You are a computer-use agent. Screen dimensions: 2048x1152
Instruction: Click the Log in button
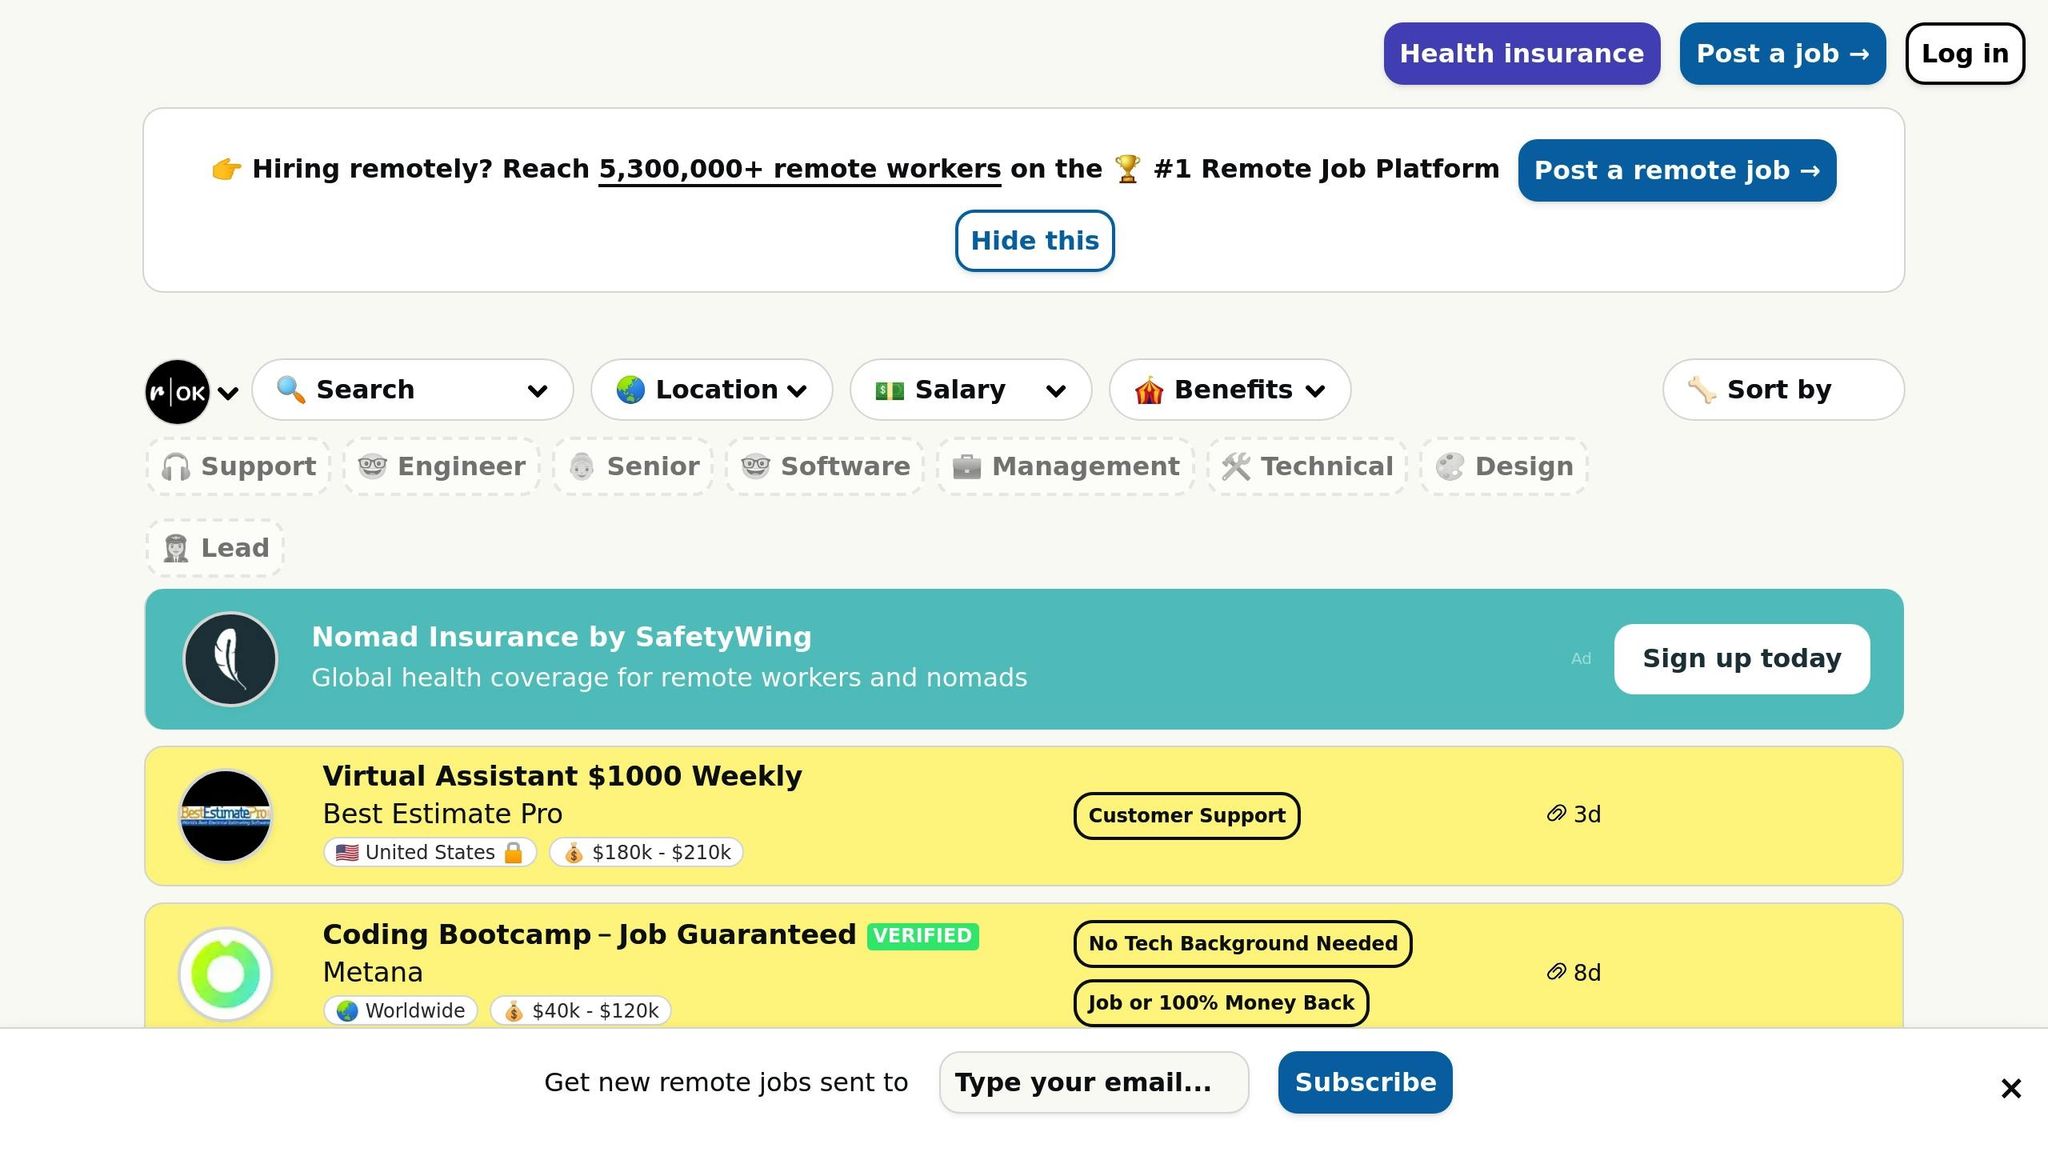pos(1964,54)
